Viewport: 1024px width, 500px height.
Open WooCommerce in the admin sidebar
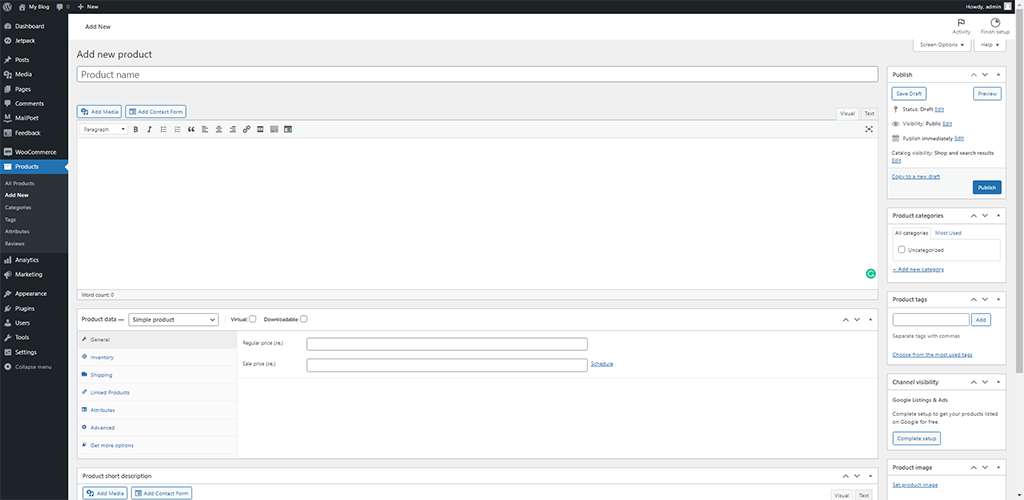35,152
